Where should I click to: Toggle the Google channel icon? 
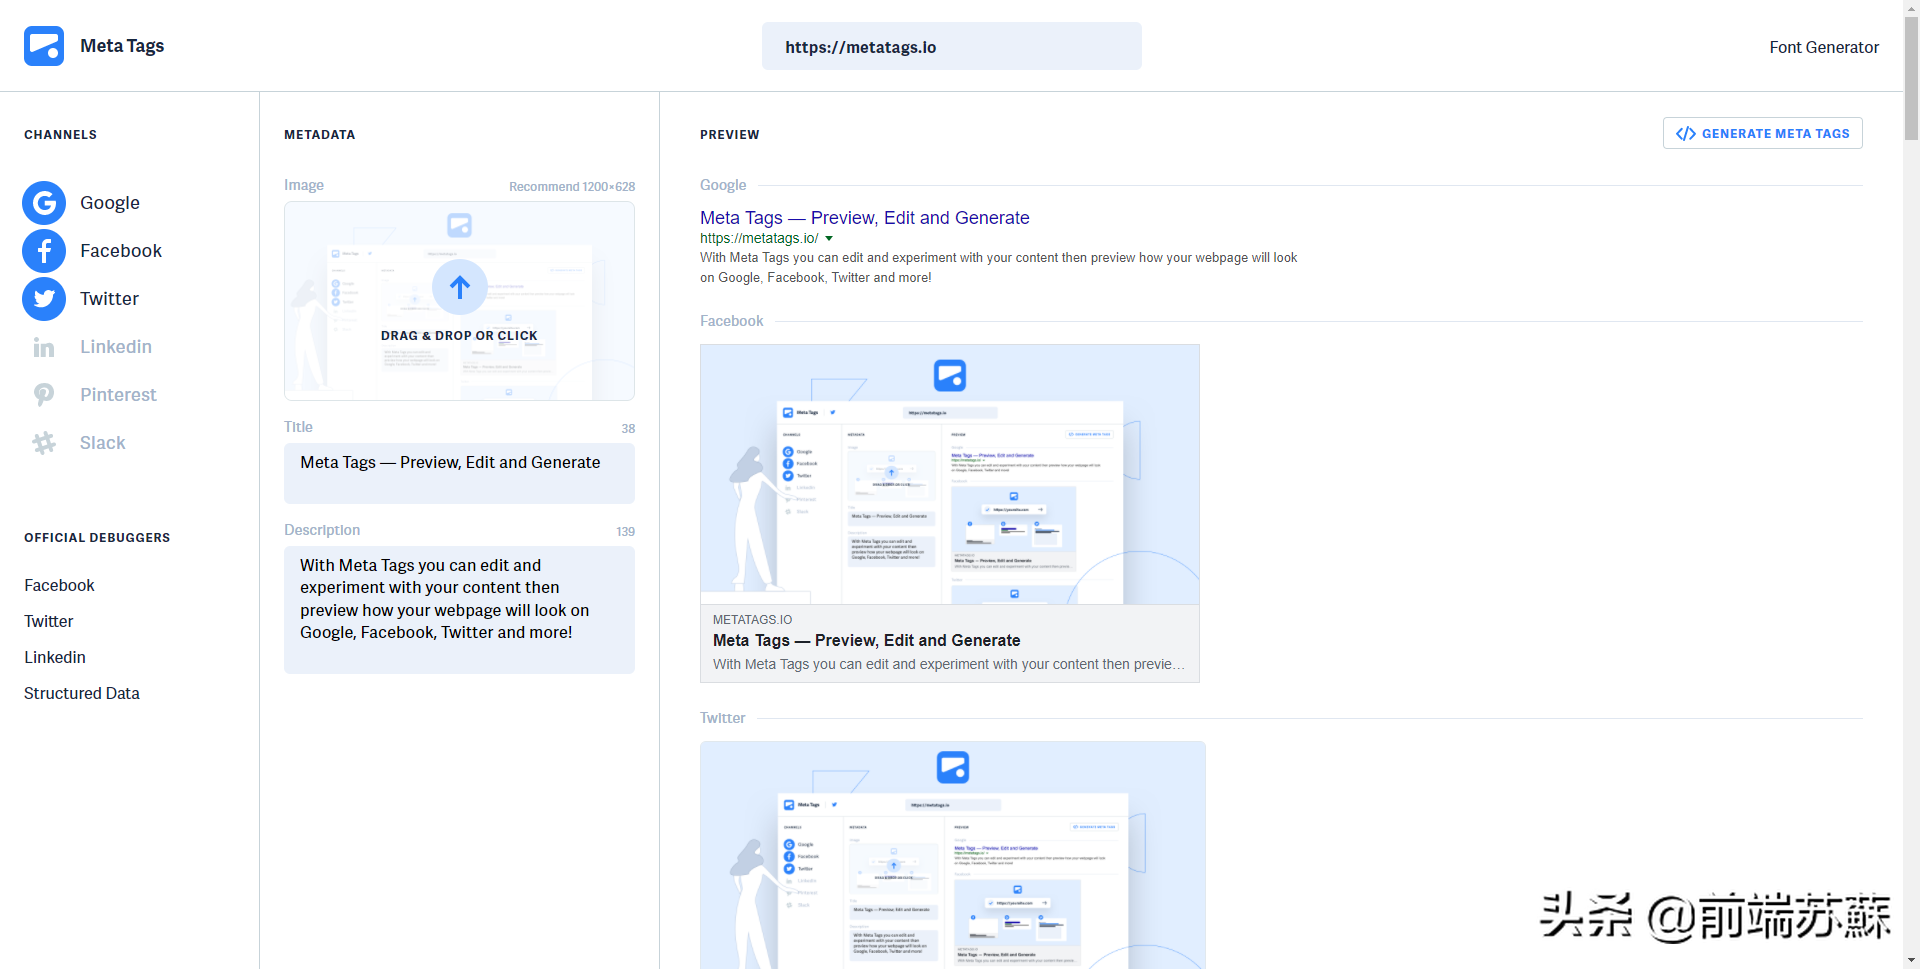44,203
